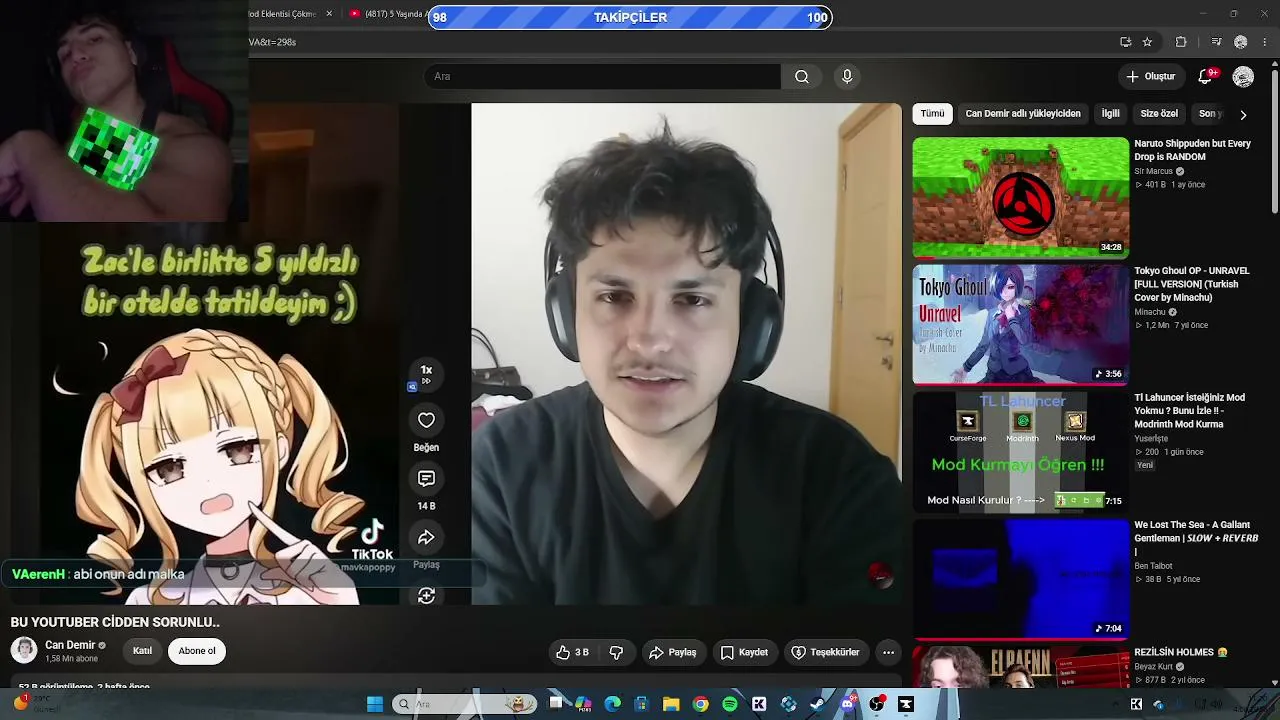Open the Tokyo Ghoul Unravel thumbnail
Viewport: 1280px width, 720px height.
click(1021, 324)
